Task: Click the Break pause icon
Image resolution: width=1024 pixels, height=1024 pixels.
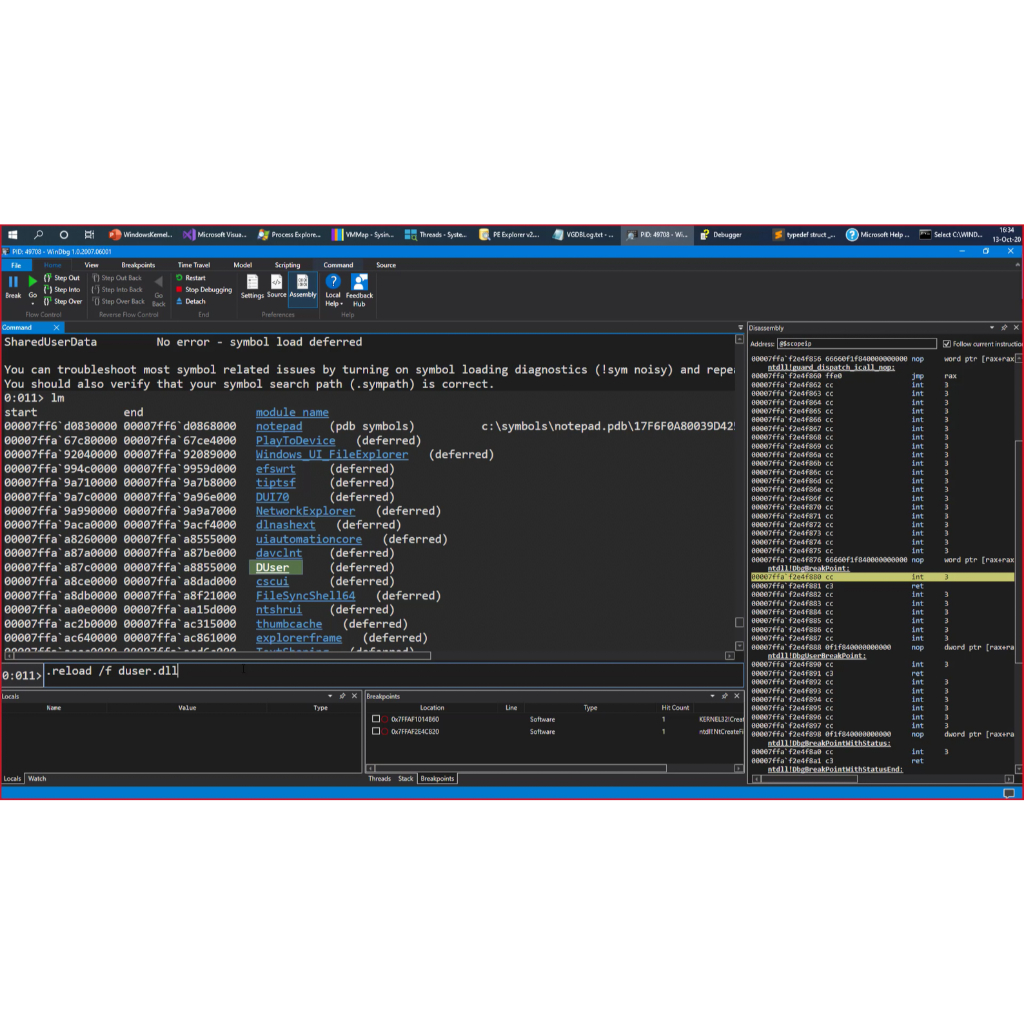Action: click(13, 282)
